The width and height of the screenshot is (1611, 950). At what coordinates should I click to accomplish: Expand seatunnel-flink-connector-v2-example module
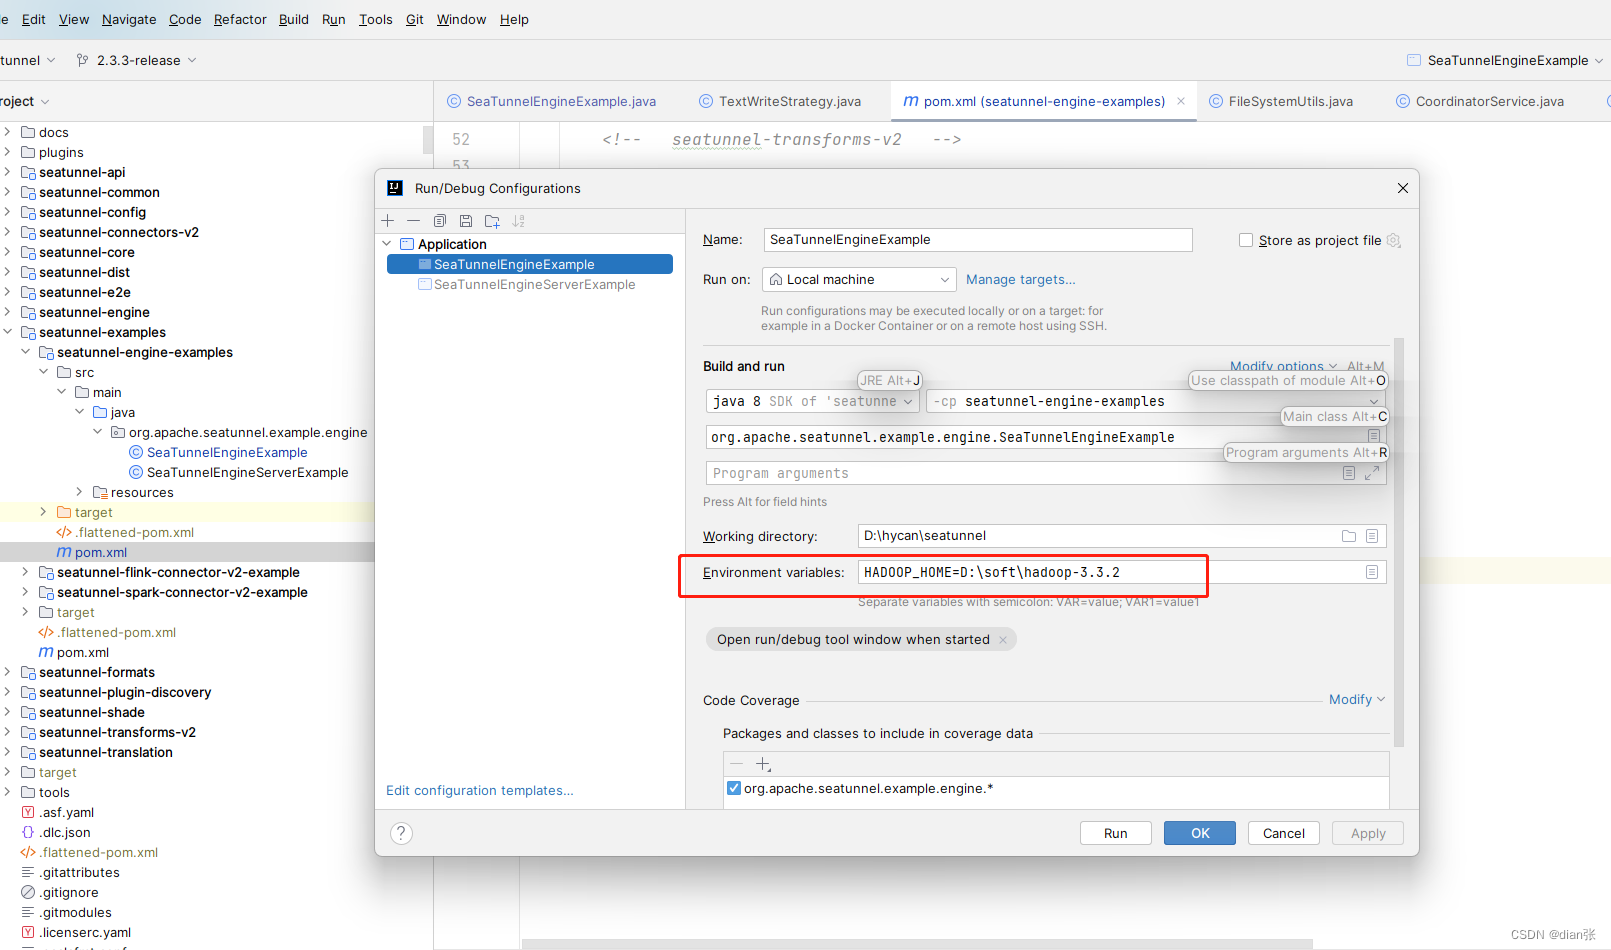click(25, 572)
